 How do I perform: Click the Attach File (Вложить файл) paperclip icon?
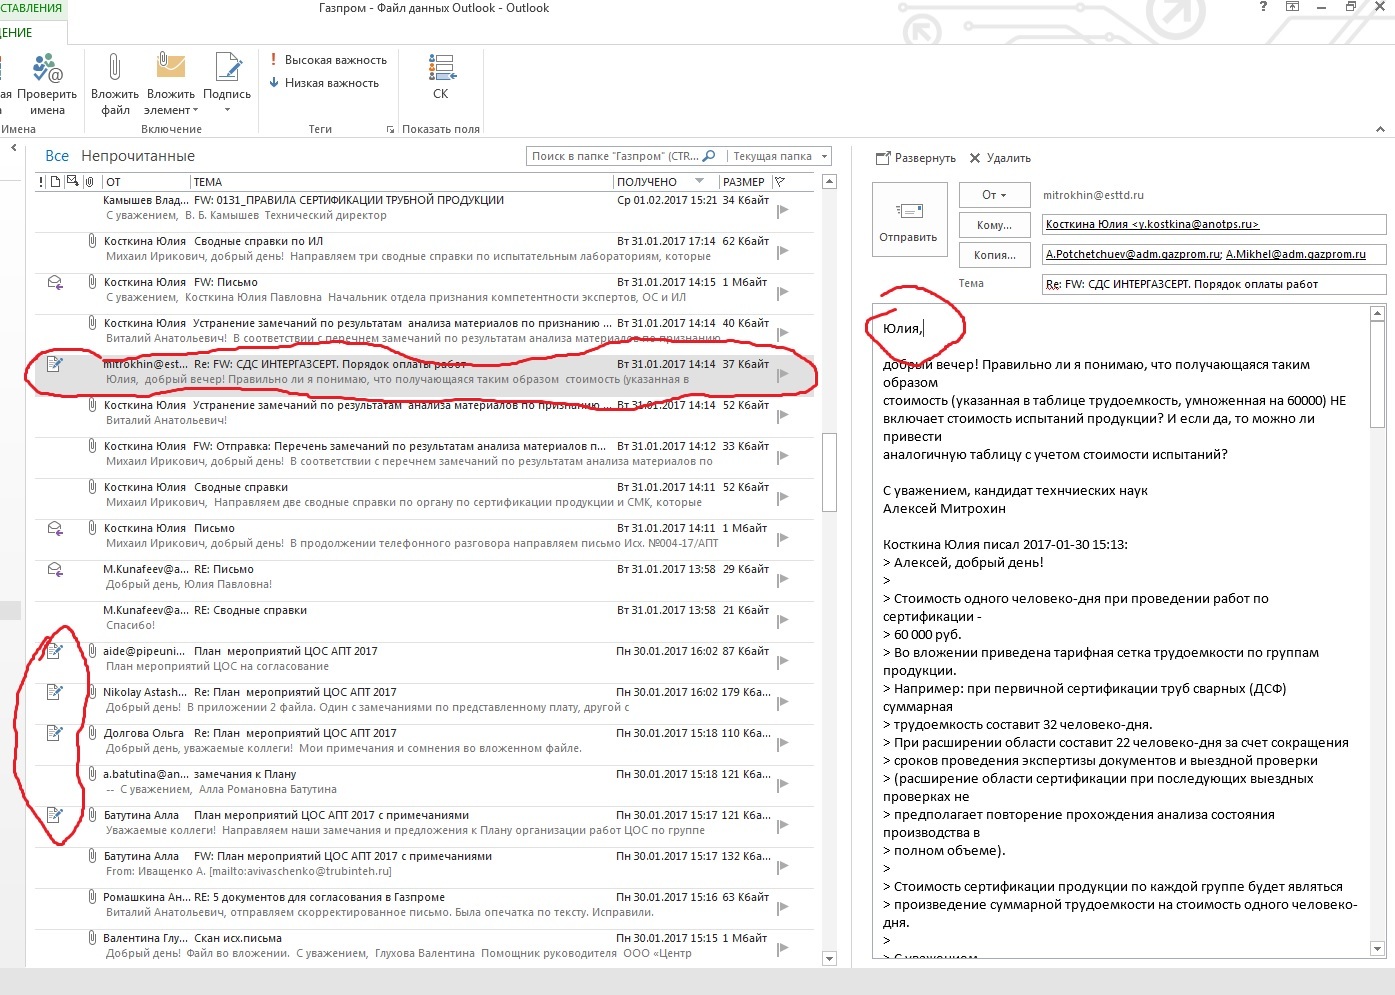click(x=115, y=67)
